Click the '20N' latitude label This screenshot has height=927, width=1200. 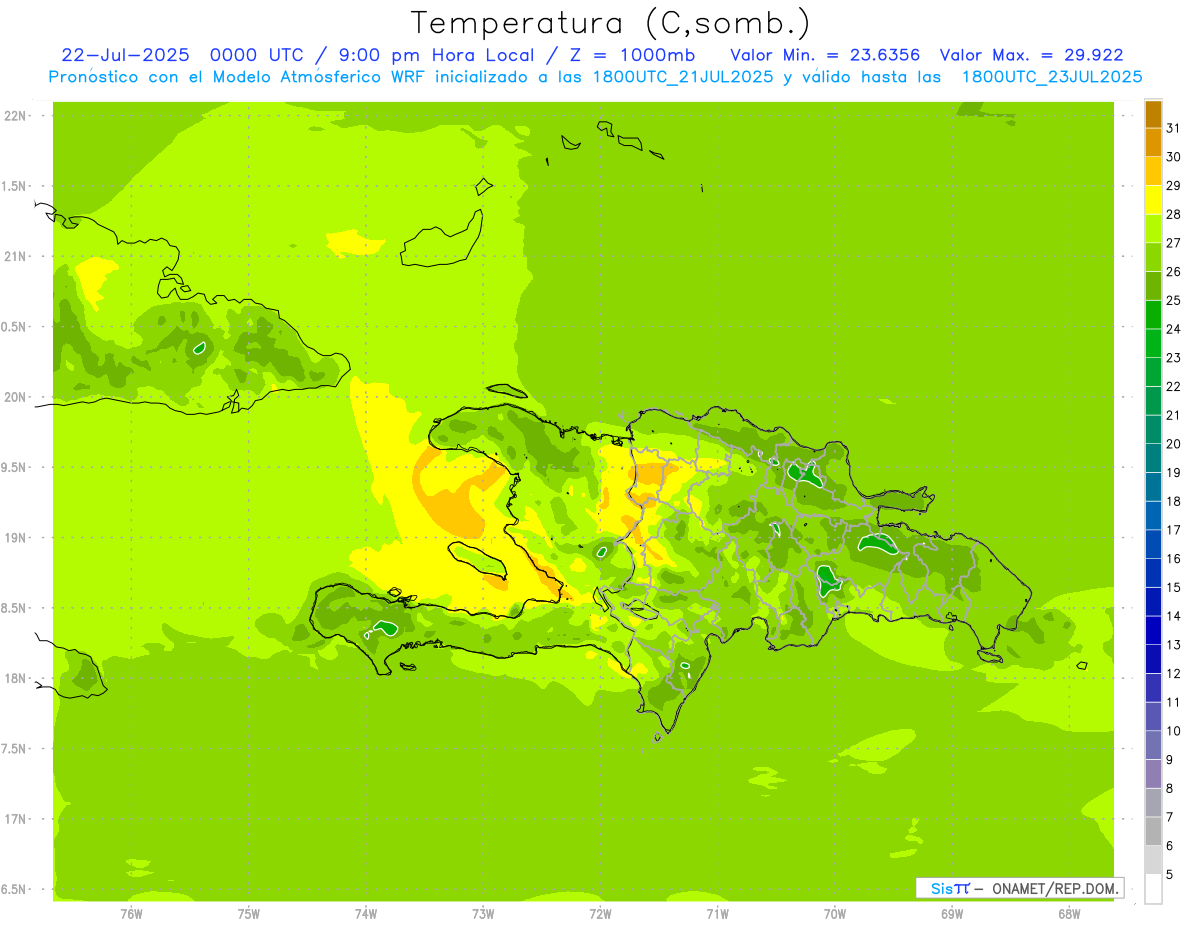click(x=15, y=397)
